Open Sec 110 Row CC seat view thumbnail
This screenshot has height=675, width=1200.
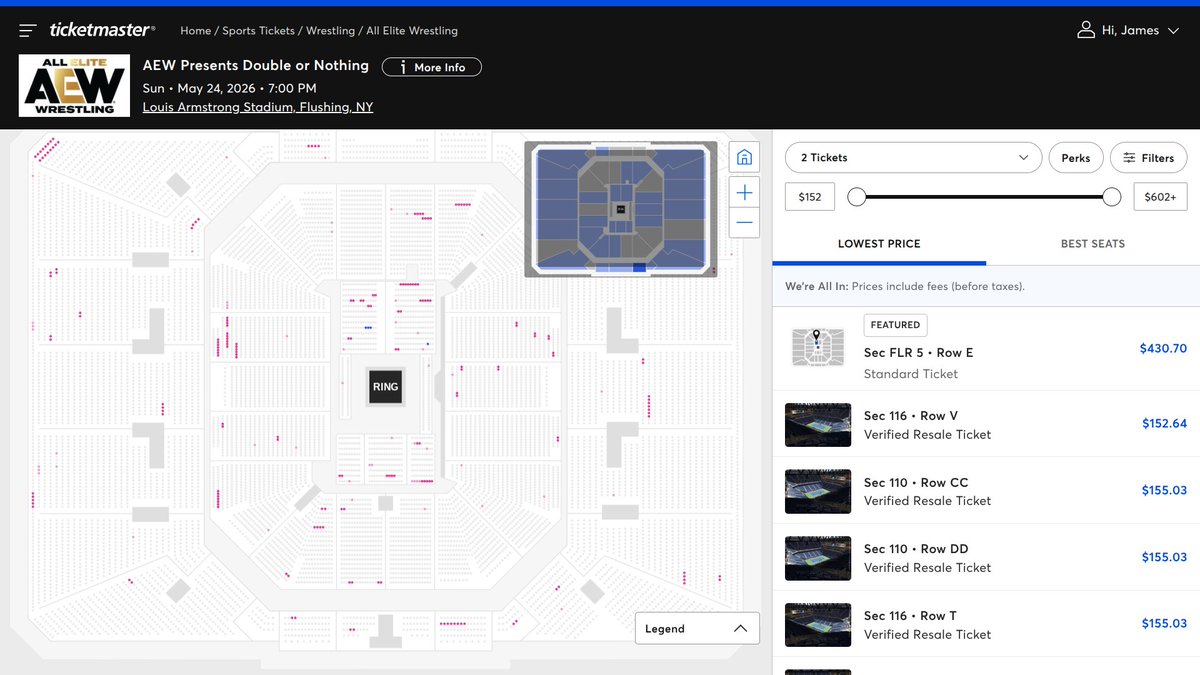point(818,492)
